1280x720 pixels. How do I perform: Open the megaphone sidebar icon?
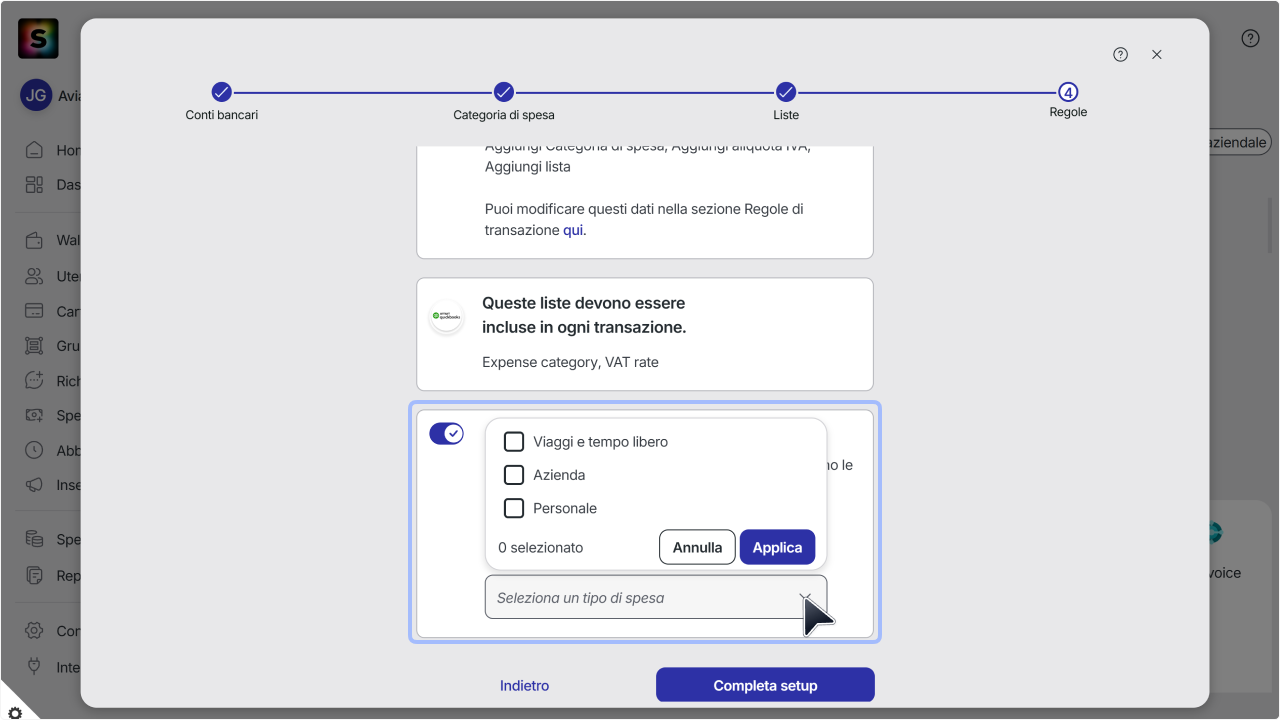(35, 485)
